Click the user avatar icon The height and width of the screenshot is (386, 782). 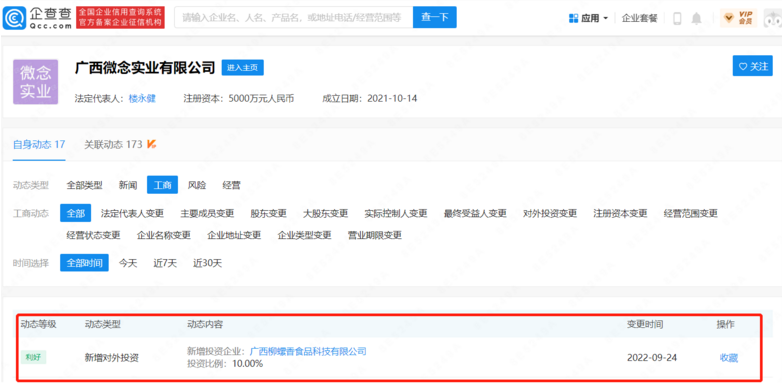coord(773,18)
